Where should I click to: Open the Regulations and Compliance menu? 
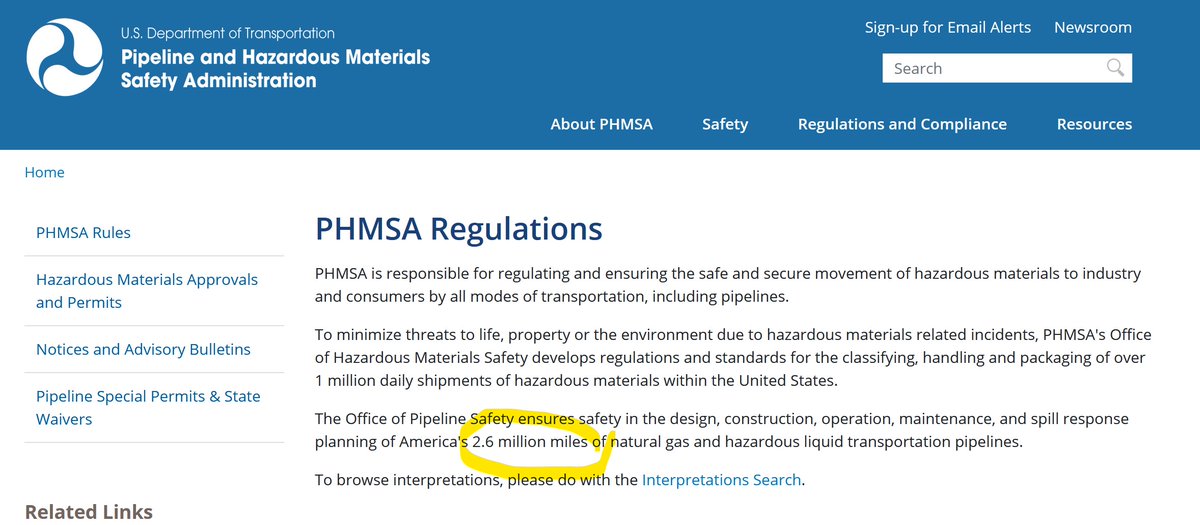pyautogui.click(x=902, y=124)
